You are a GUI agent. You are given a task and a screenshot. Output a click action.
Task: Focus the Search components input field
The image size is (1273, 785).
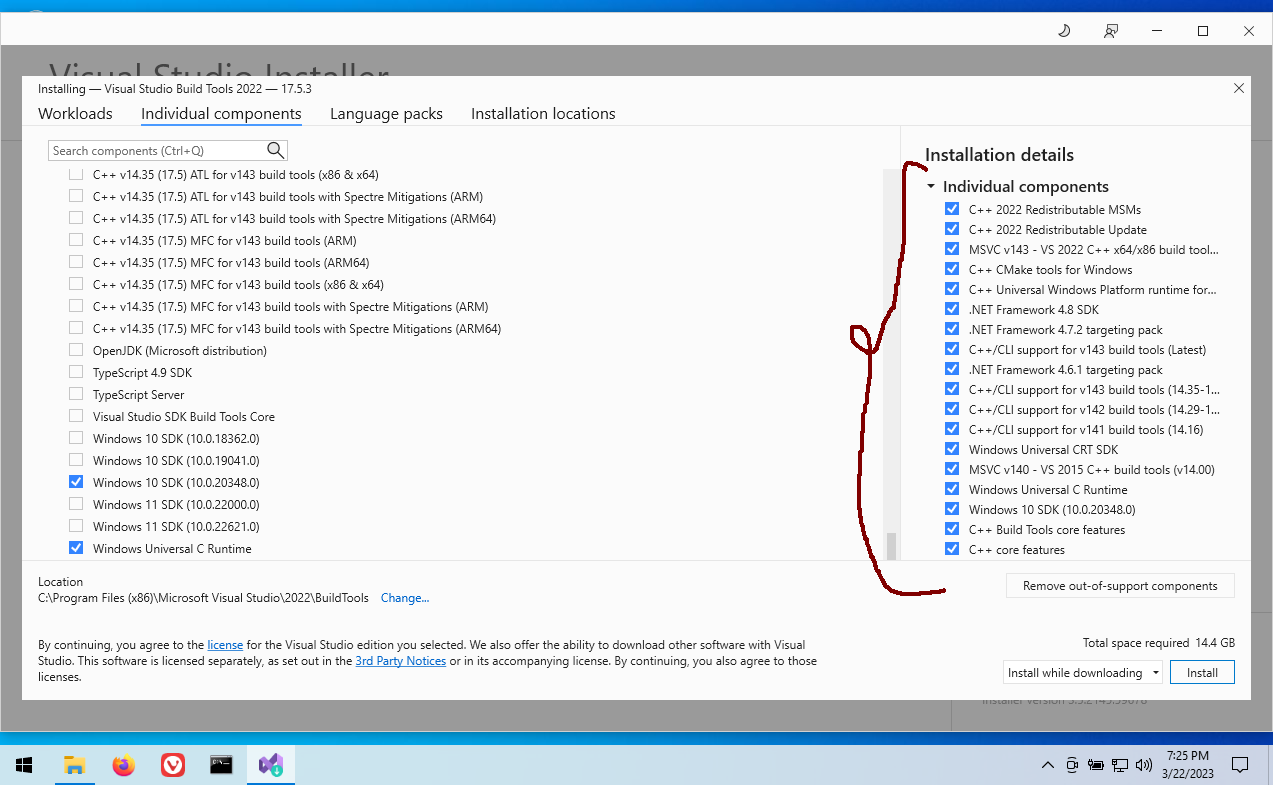click(x=158, y=150)
